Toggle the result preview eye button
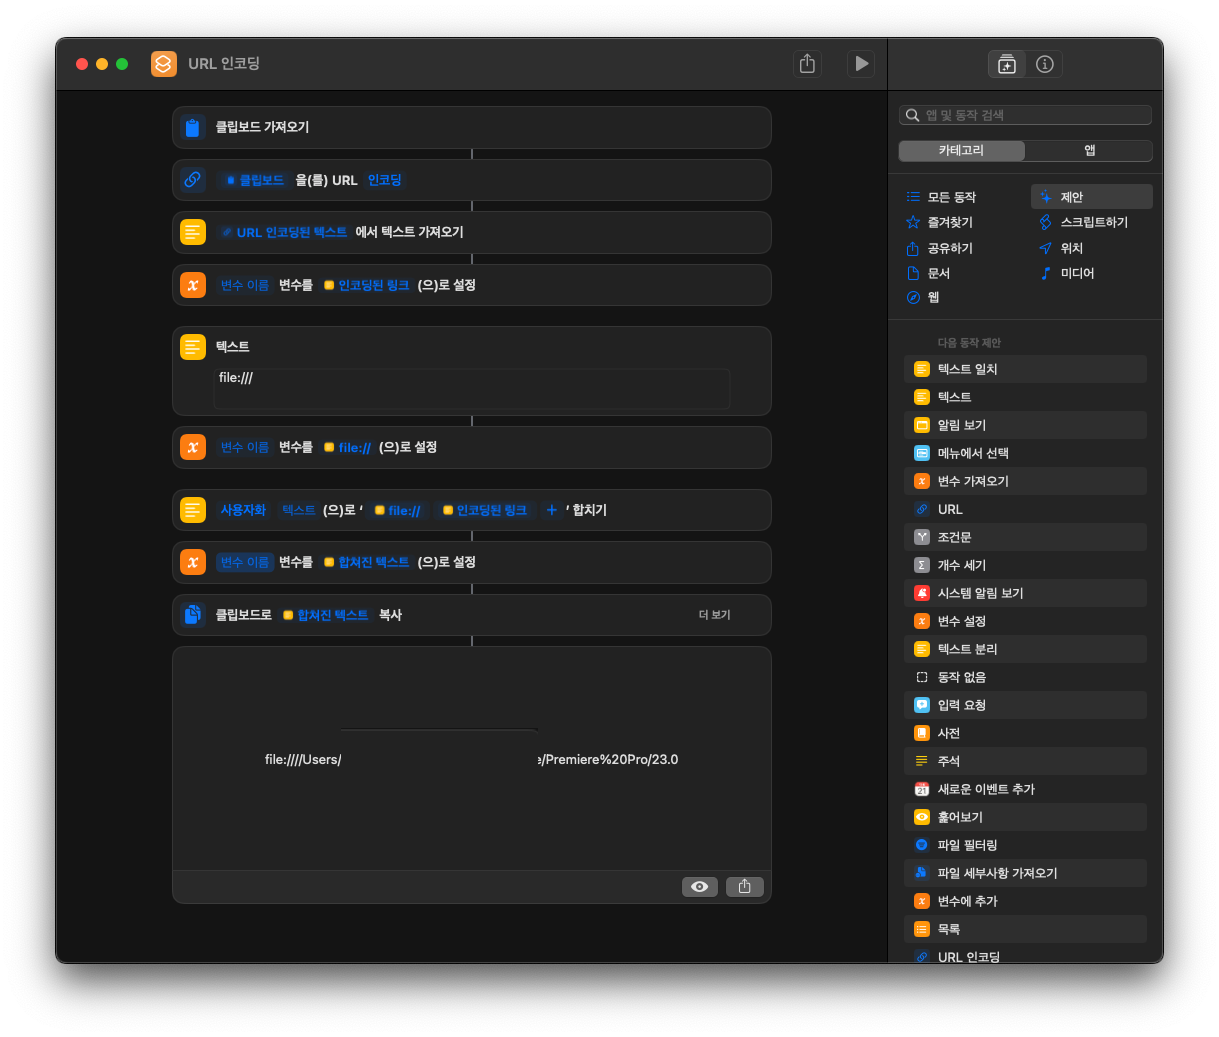Image resolution: width=1219 pixels, height=1037 pixels. (x=700, y=887)
